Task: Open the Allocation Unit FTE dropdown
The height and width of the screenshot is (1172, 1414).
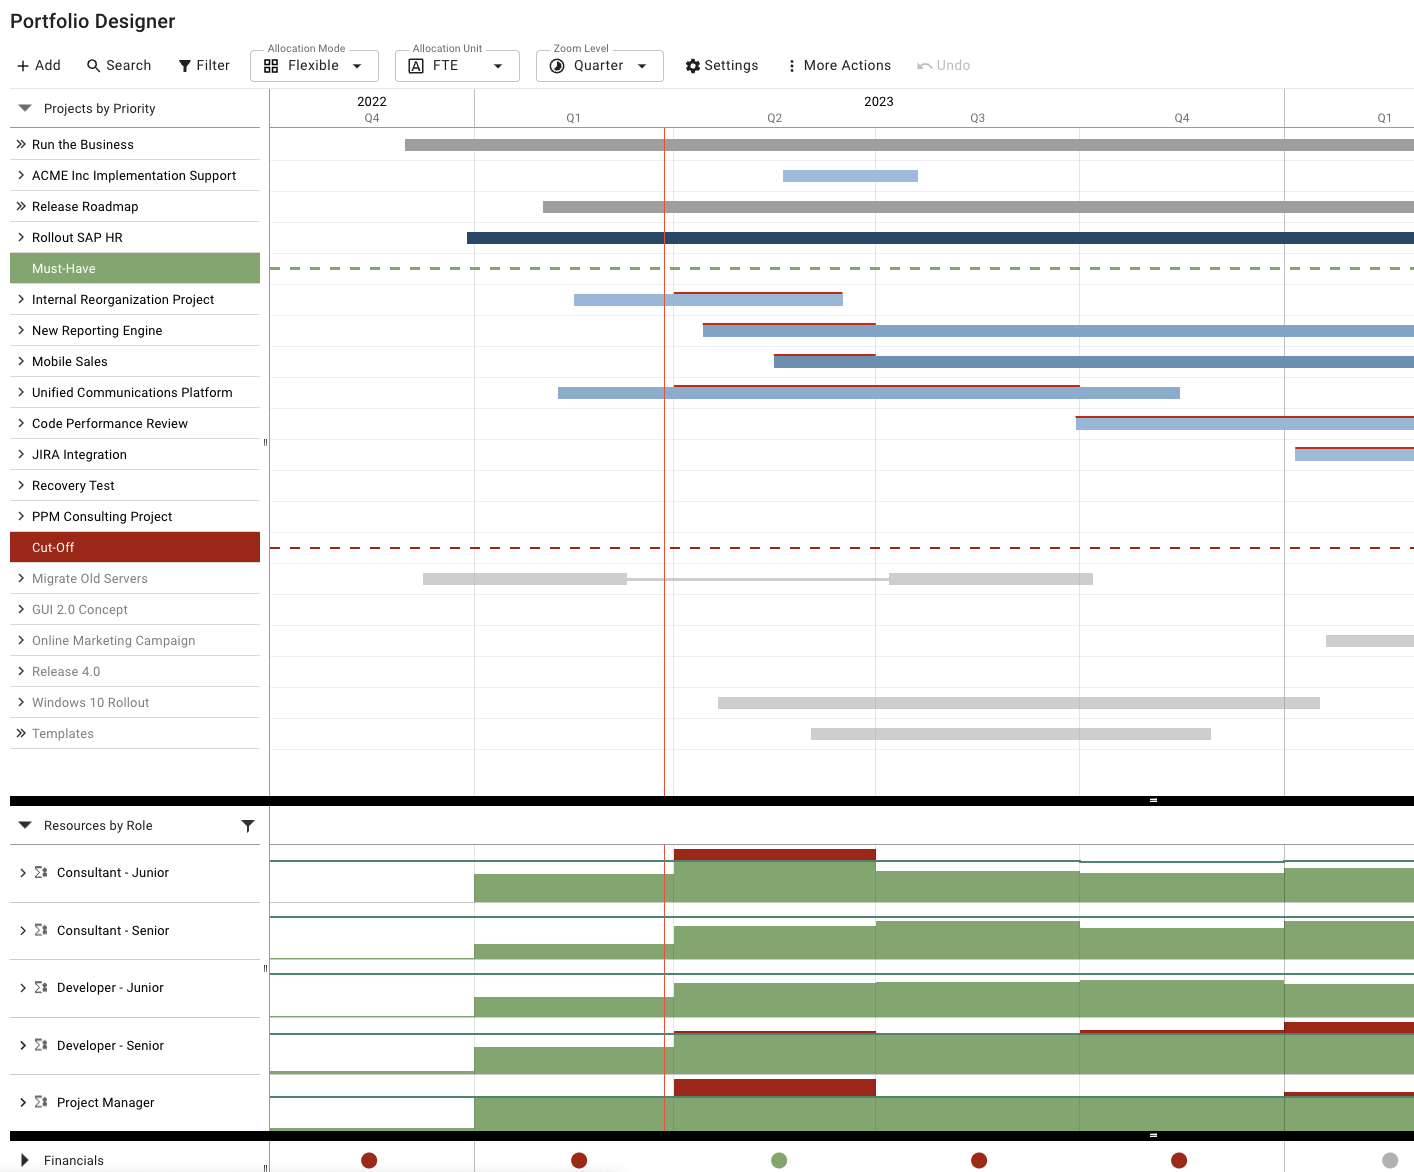Action: (x=457, y=65)
